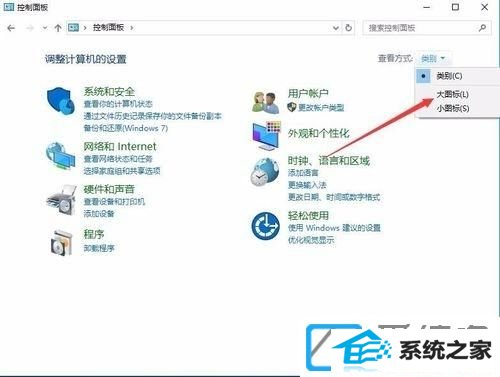Open 查看设备和打印机 link
The width and height of the screenshot is (500, 377).
(x=114, y=201)
